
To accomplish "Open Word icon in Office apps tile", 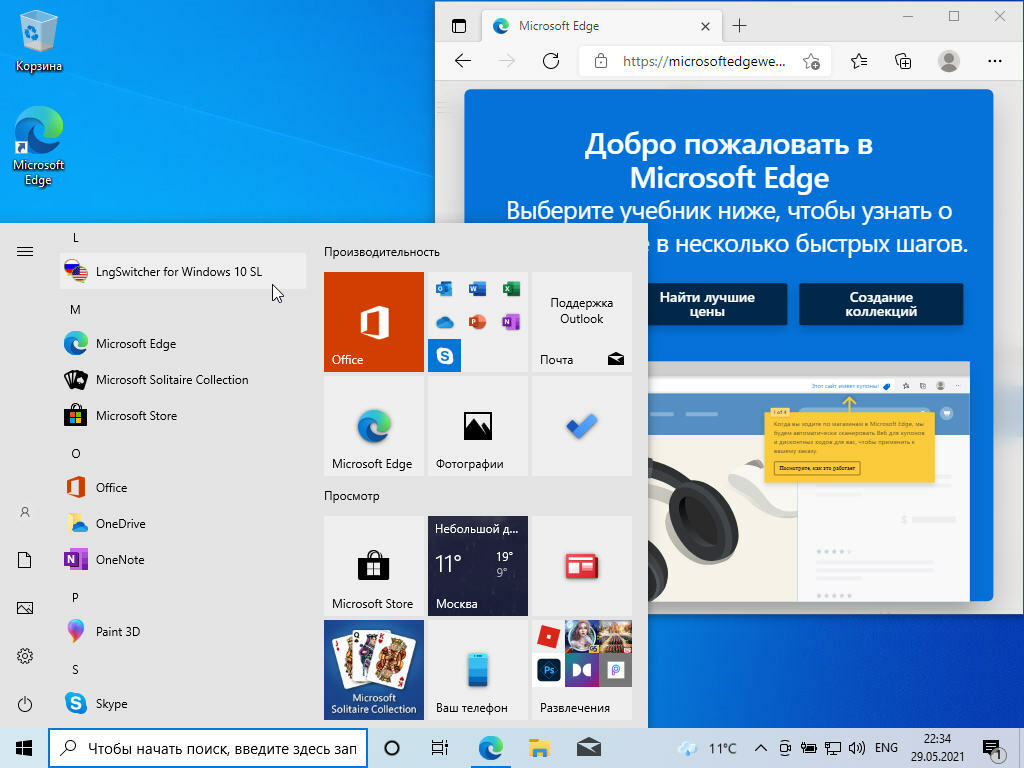I will pos(477,288).
